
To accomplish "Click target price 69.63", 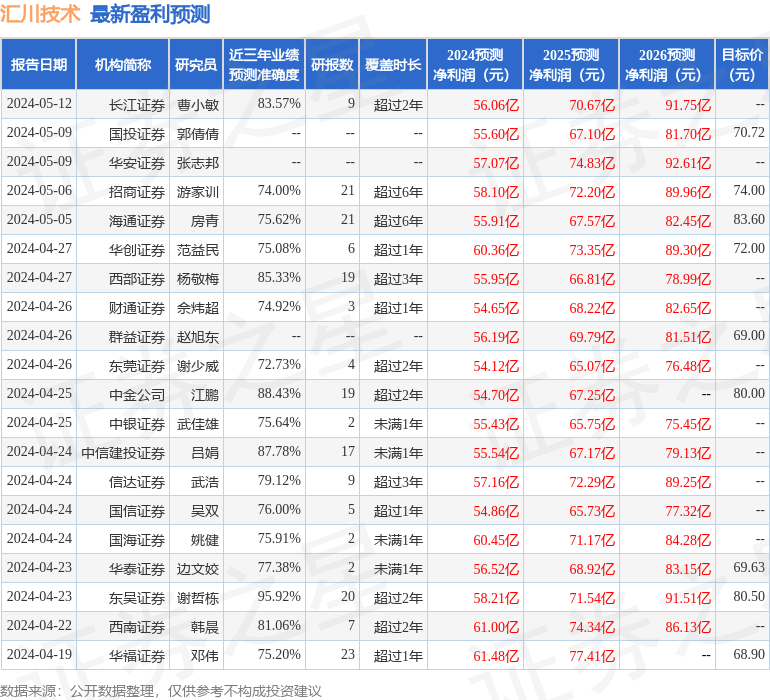I will 749,567.
